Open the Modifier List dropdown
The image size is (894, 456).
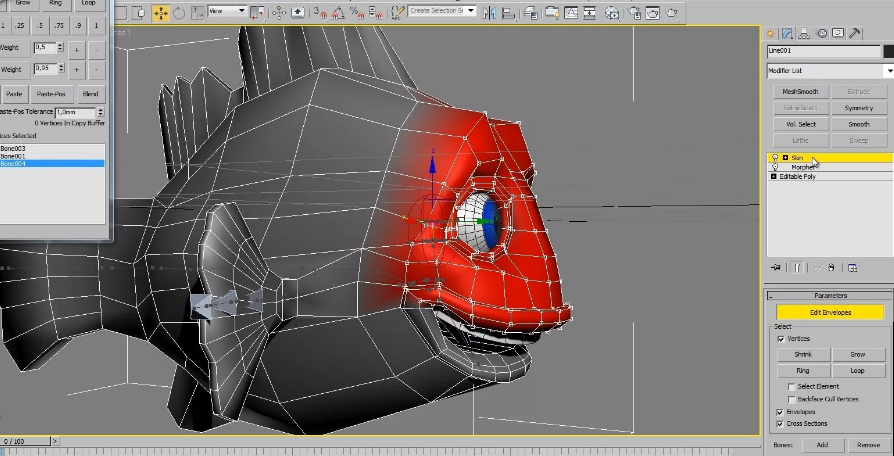[x=888, y=71]
